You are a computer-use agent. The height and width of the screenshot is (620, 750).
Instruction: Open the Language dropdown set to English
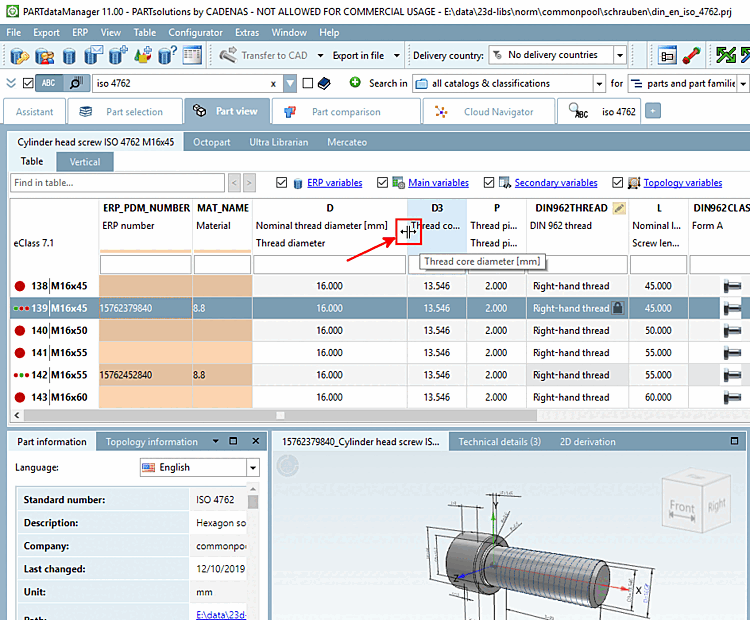pyautogui.click(x=252, y=467)
